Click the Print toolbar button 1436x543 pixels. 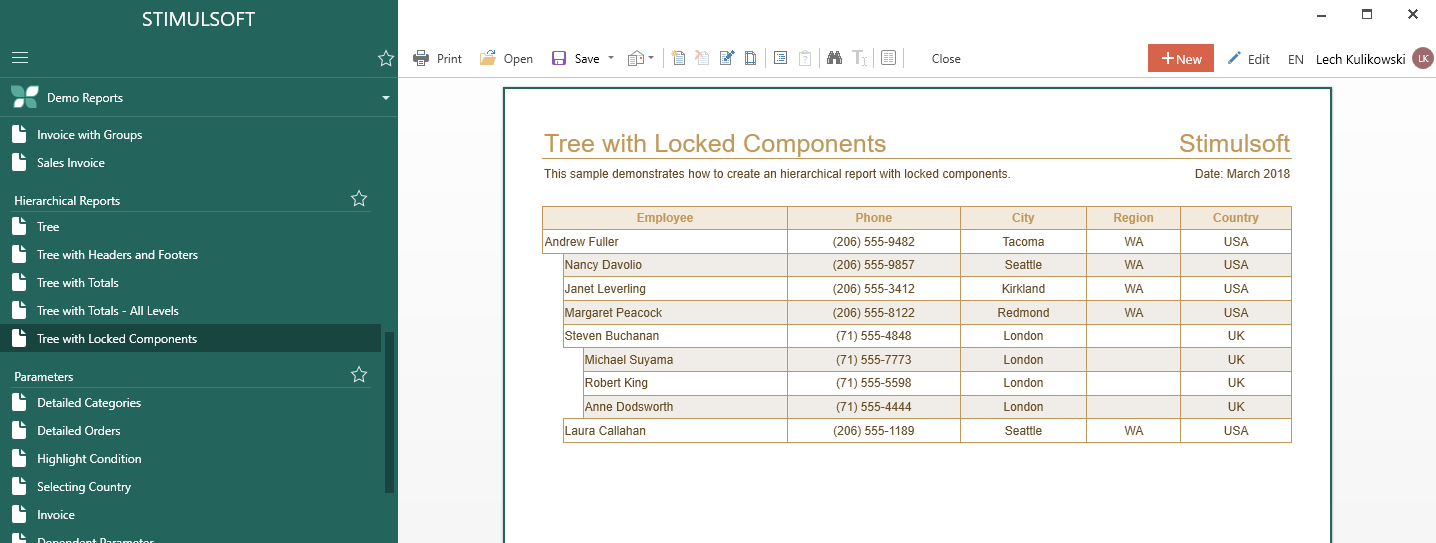click(x=437, y=58)
